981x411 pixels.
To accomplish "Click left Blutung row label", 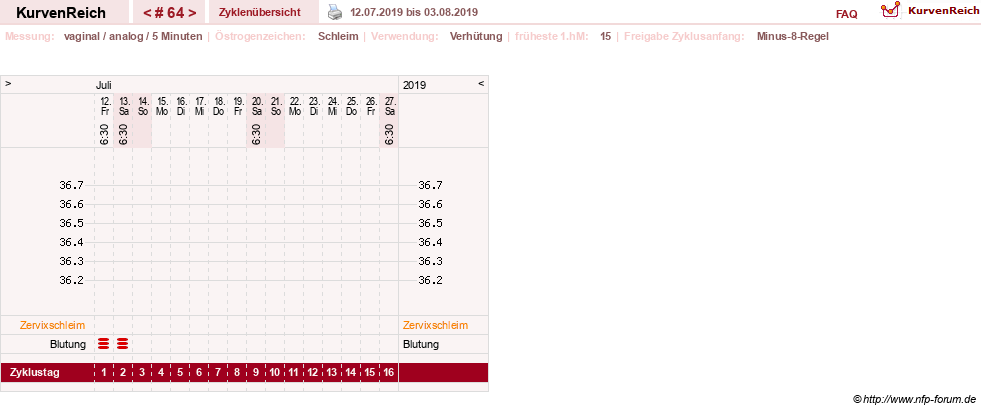I will (x=68, y=344).
